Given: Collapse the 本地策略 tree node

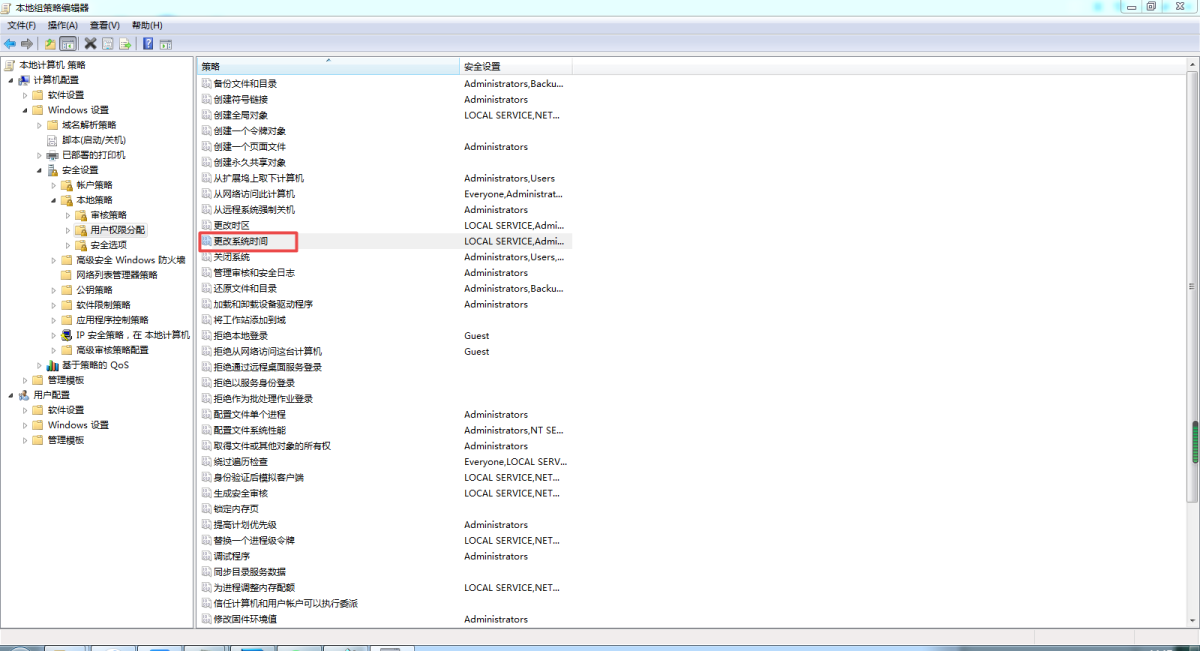Looking at the screenshot, I should pos(54,200).
